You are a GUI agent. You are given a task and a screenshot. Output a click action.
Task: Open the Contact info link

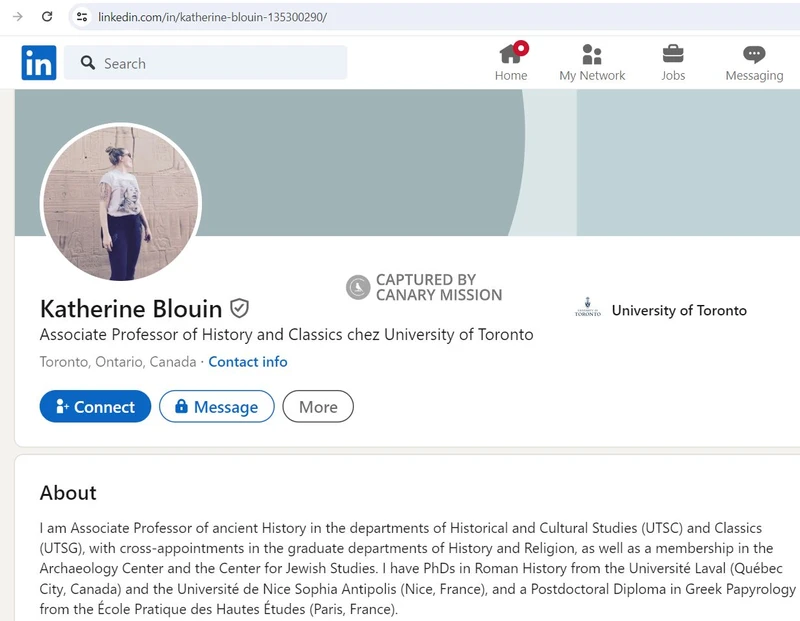(247, 361)
